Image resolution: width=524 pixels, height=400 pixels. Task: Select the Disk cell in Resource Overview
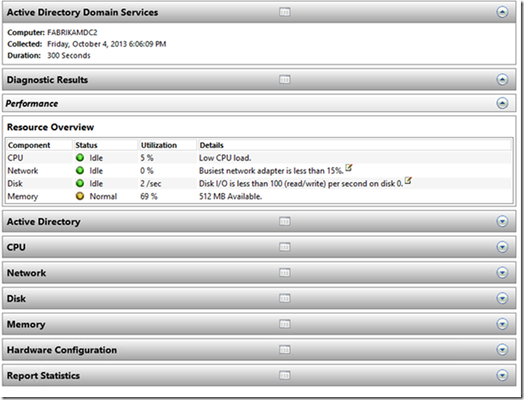pyautogui.click(x=15, y=183)
